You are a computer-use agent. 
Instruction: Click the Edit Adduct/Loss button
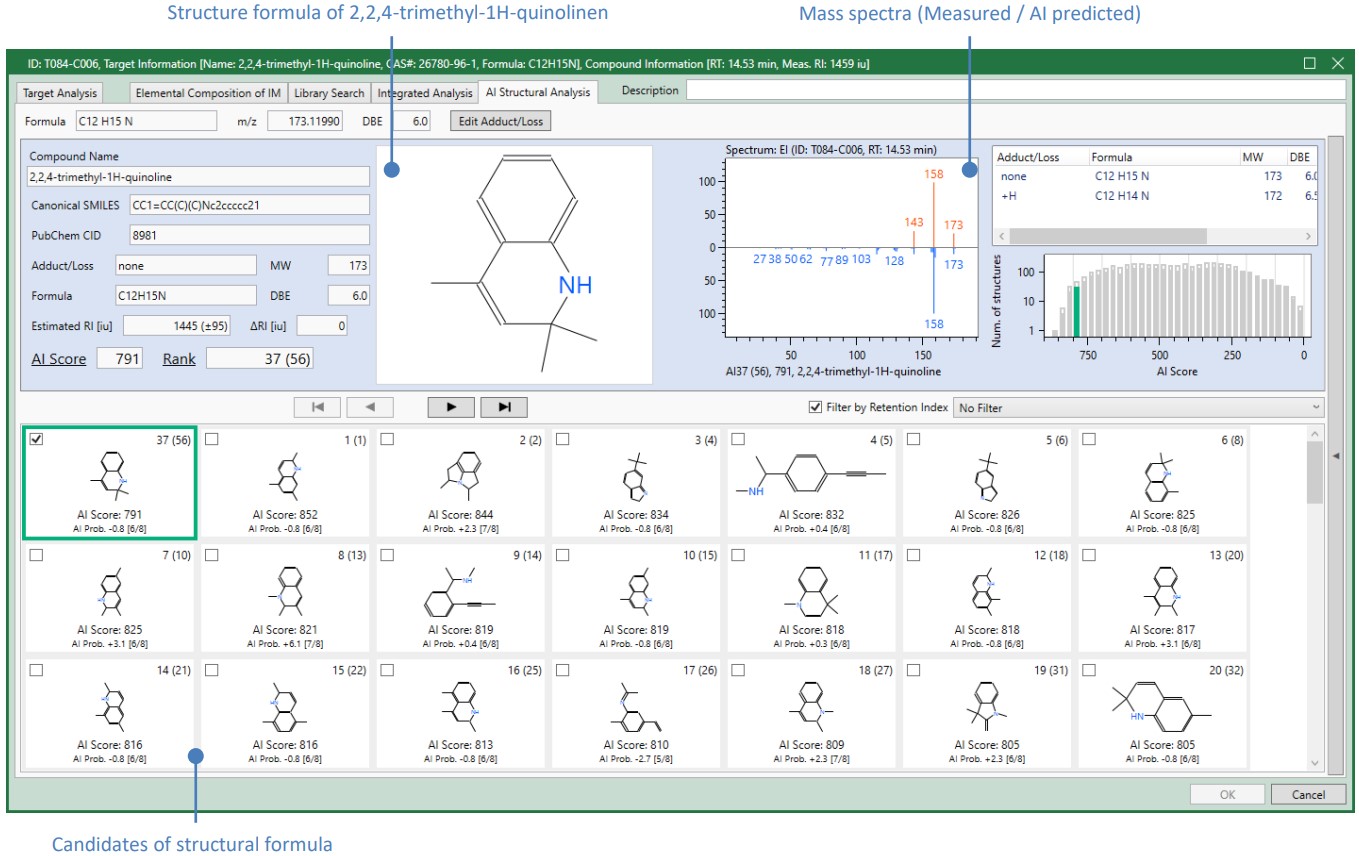click(500, 121)
